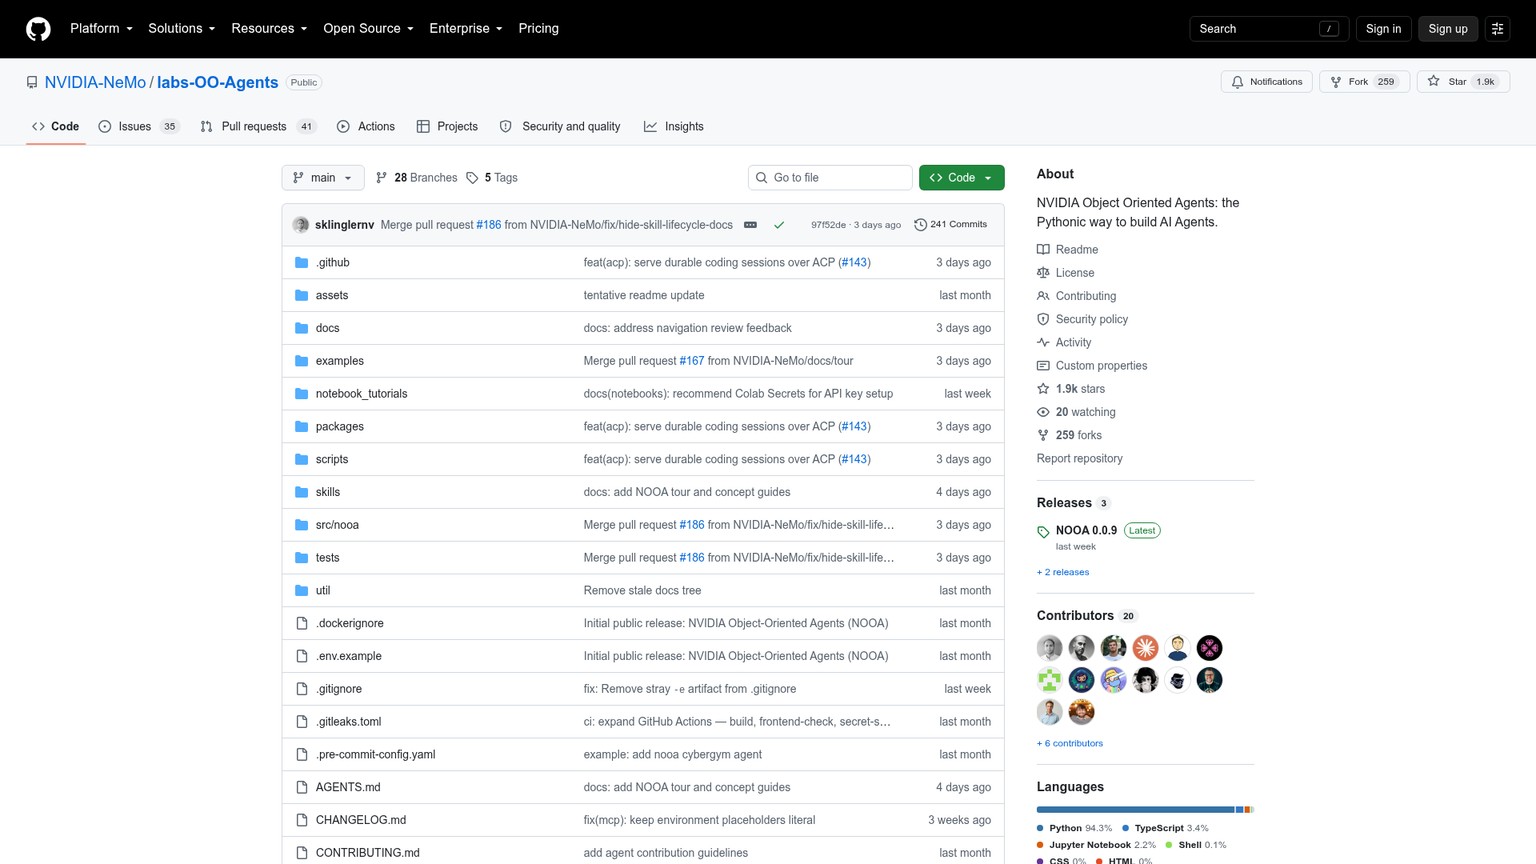Open Custom properties link
The width and height of the screenshot is (1536, 864).
tap(1101, 366)
